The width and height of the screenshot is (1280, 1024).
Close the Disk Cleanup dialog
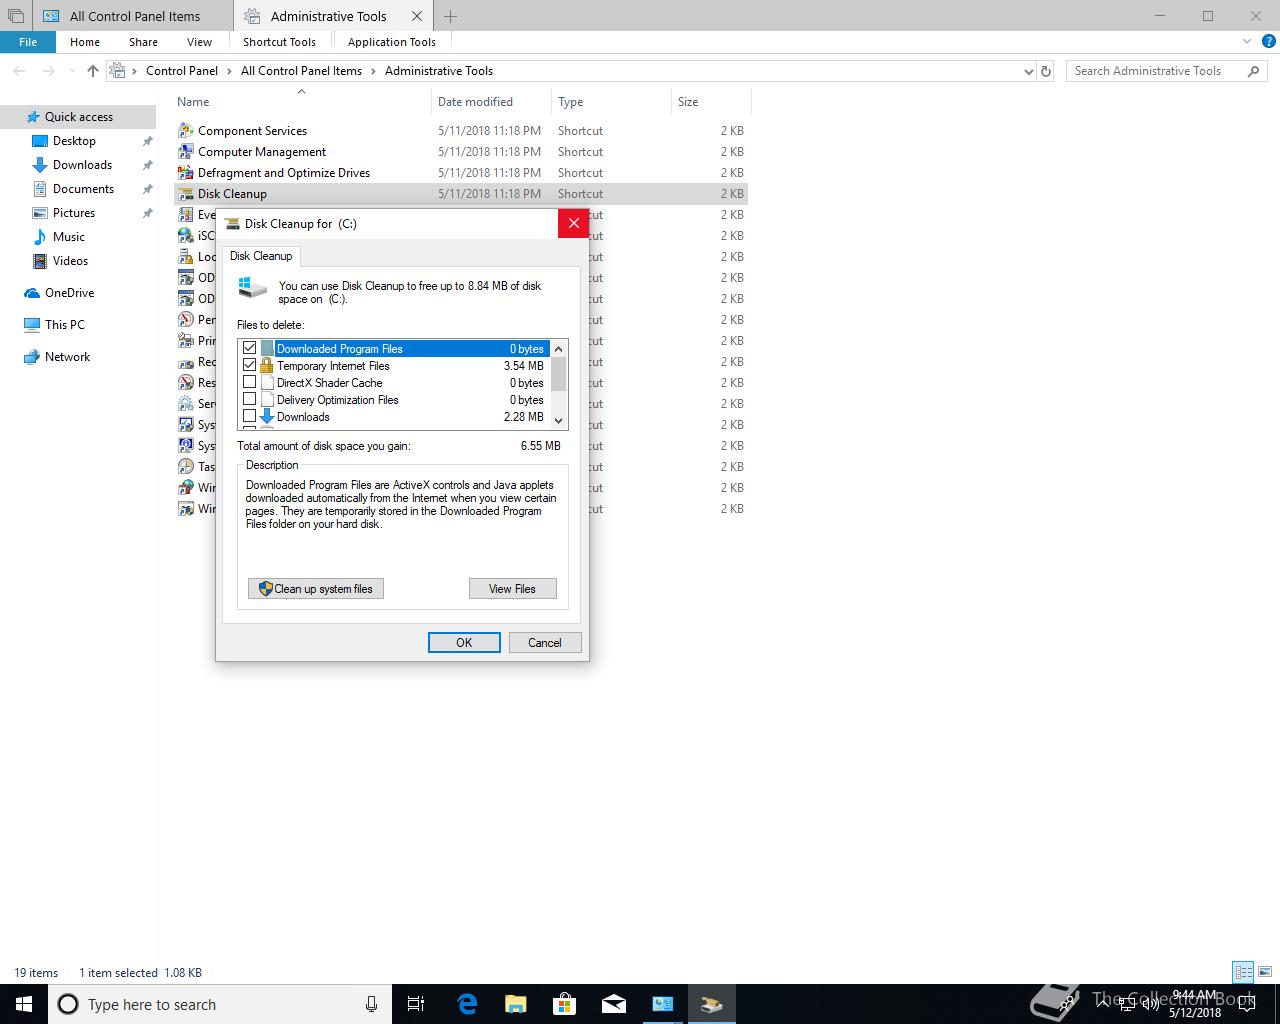click(x=573, y=223)
